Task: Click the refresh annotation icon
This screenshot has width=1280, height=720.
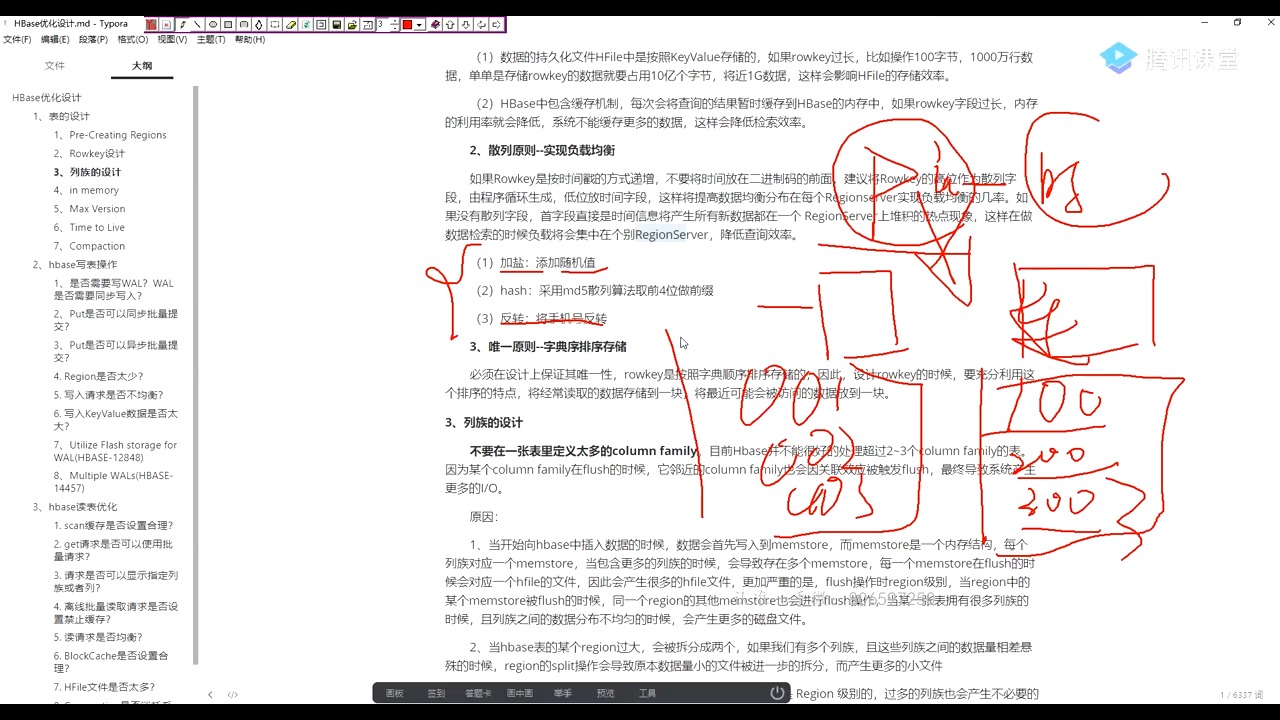Action: pos(306,24)
